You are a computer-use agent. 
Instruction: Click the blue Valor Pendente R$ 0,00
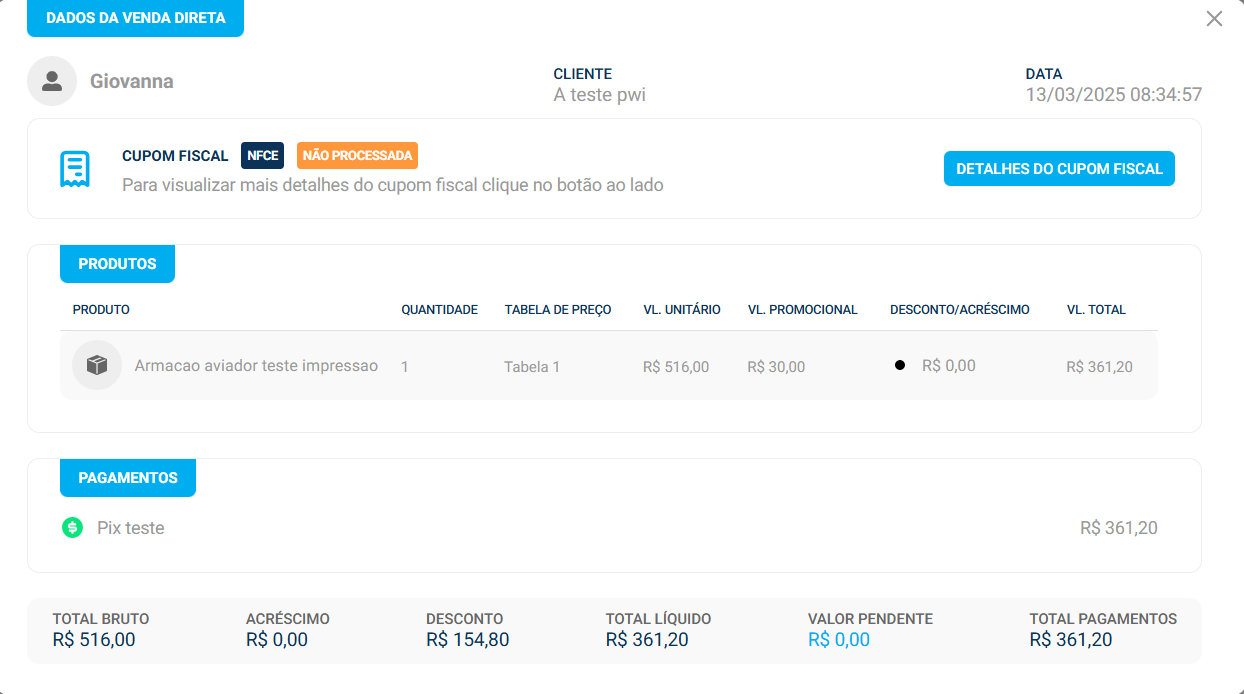(x=839, y=640)
